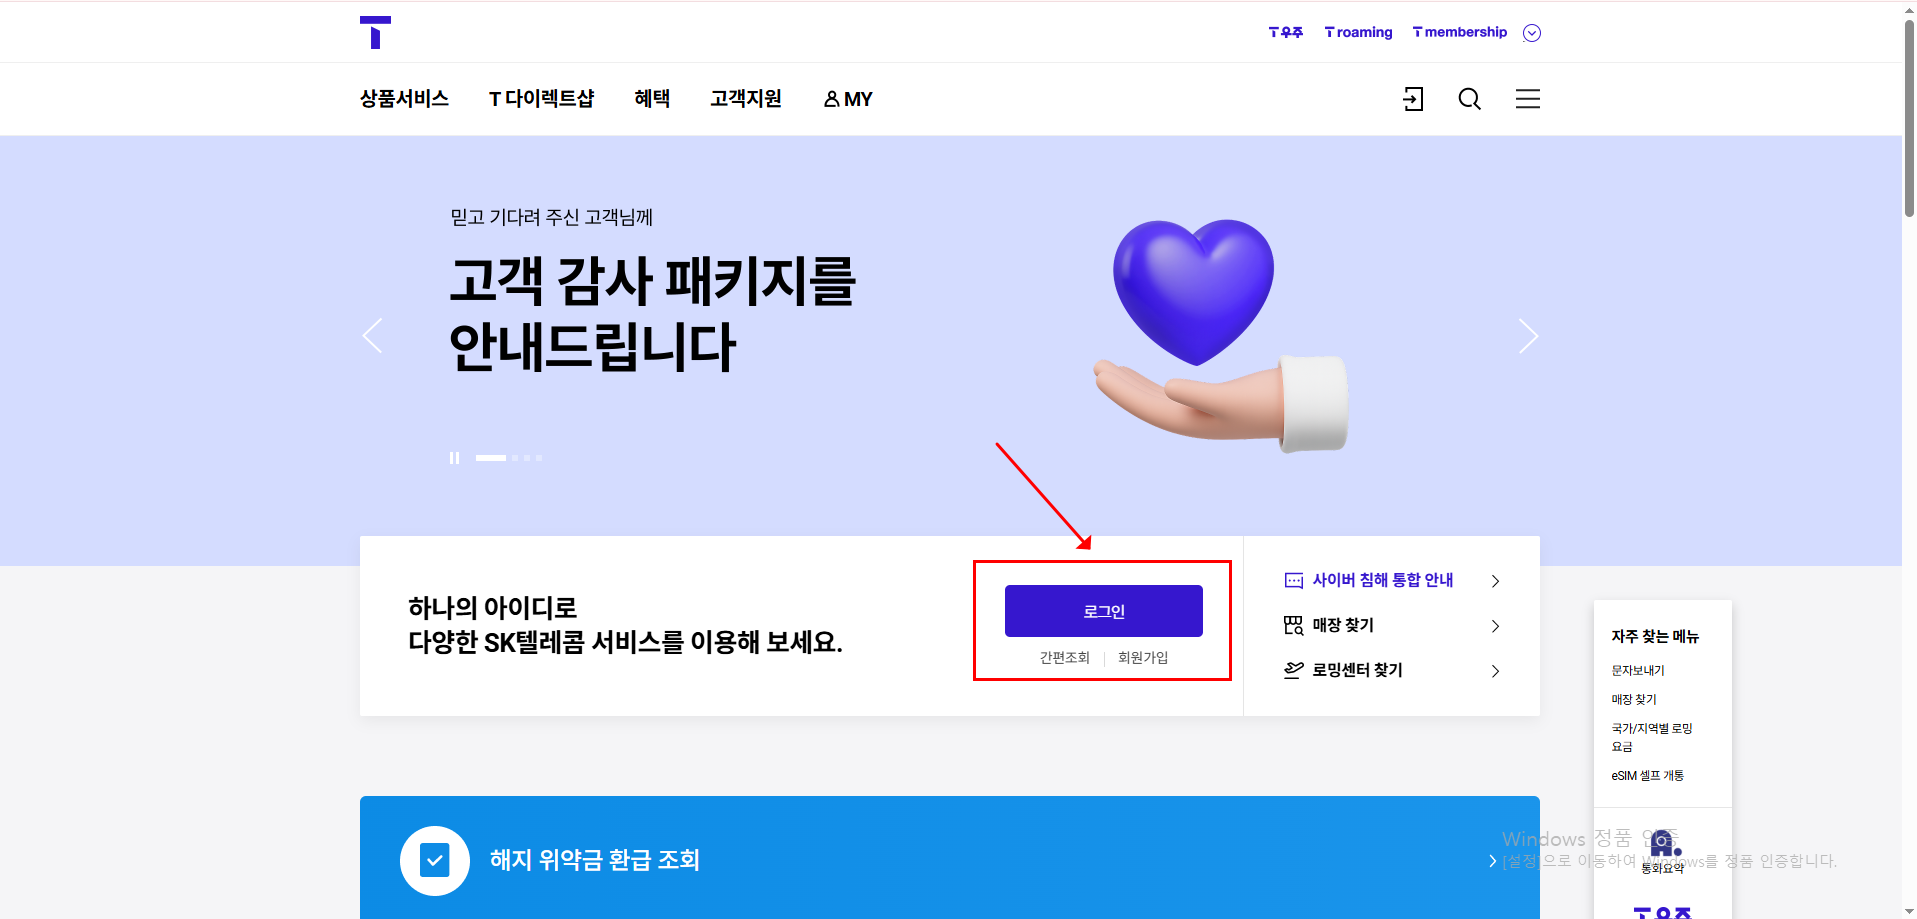Viewport: 1917px width, 919px height.
Task: Show the previous banner slide
Action: pos(372,336)
